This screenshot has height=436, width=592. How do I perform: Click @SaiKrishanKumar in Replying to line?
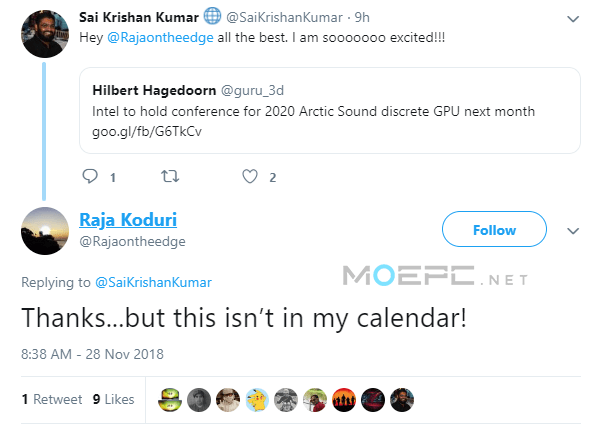(153, 282)
